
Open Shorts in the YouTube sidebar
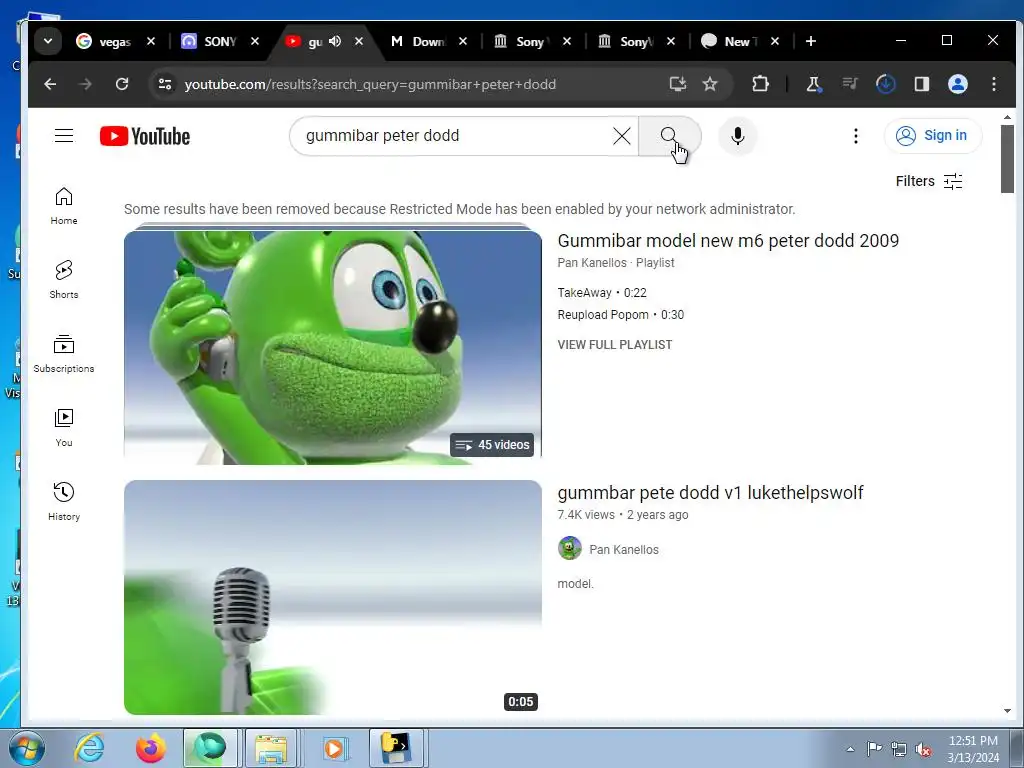coord(64,280)
